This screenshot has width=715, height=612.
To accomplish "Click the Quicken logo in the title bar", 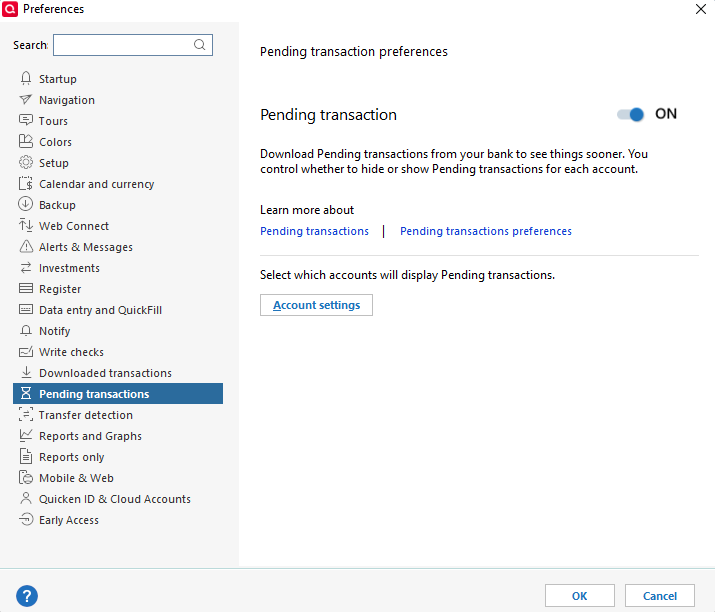I will pyautogui.click(x=10, y=9).
